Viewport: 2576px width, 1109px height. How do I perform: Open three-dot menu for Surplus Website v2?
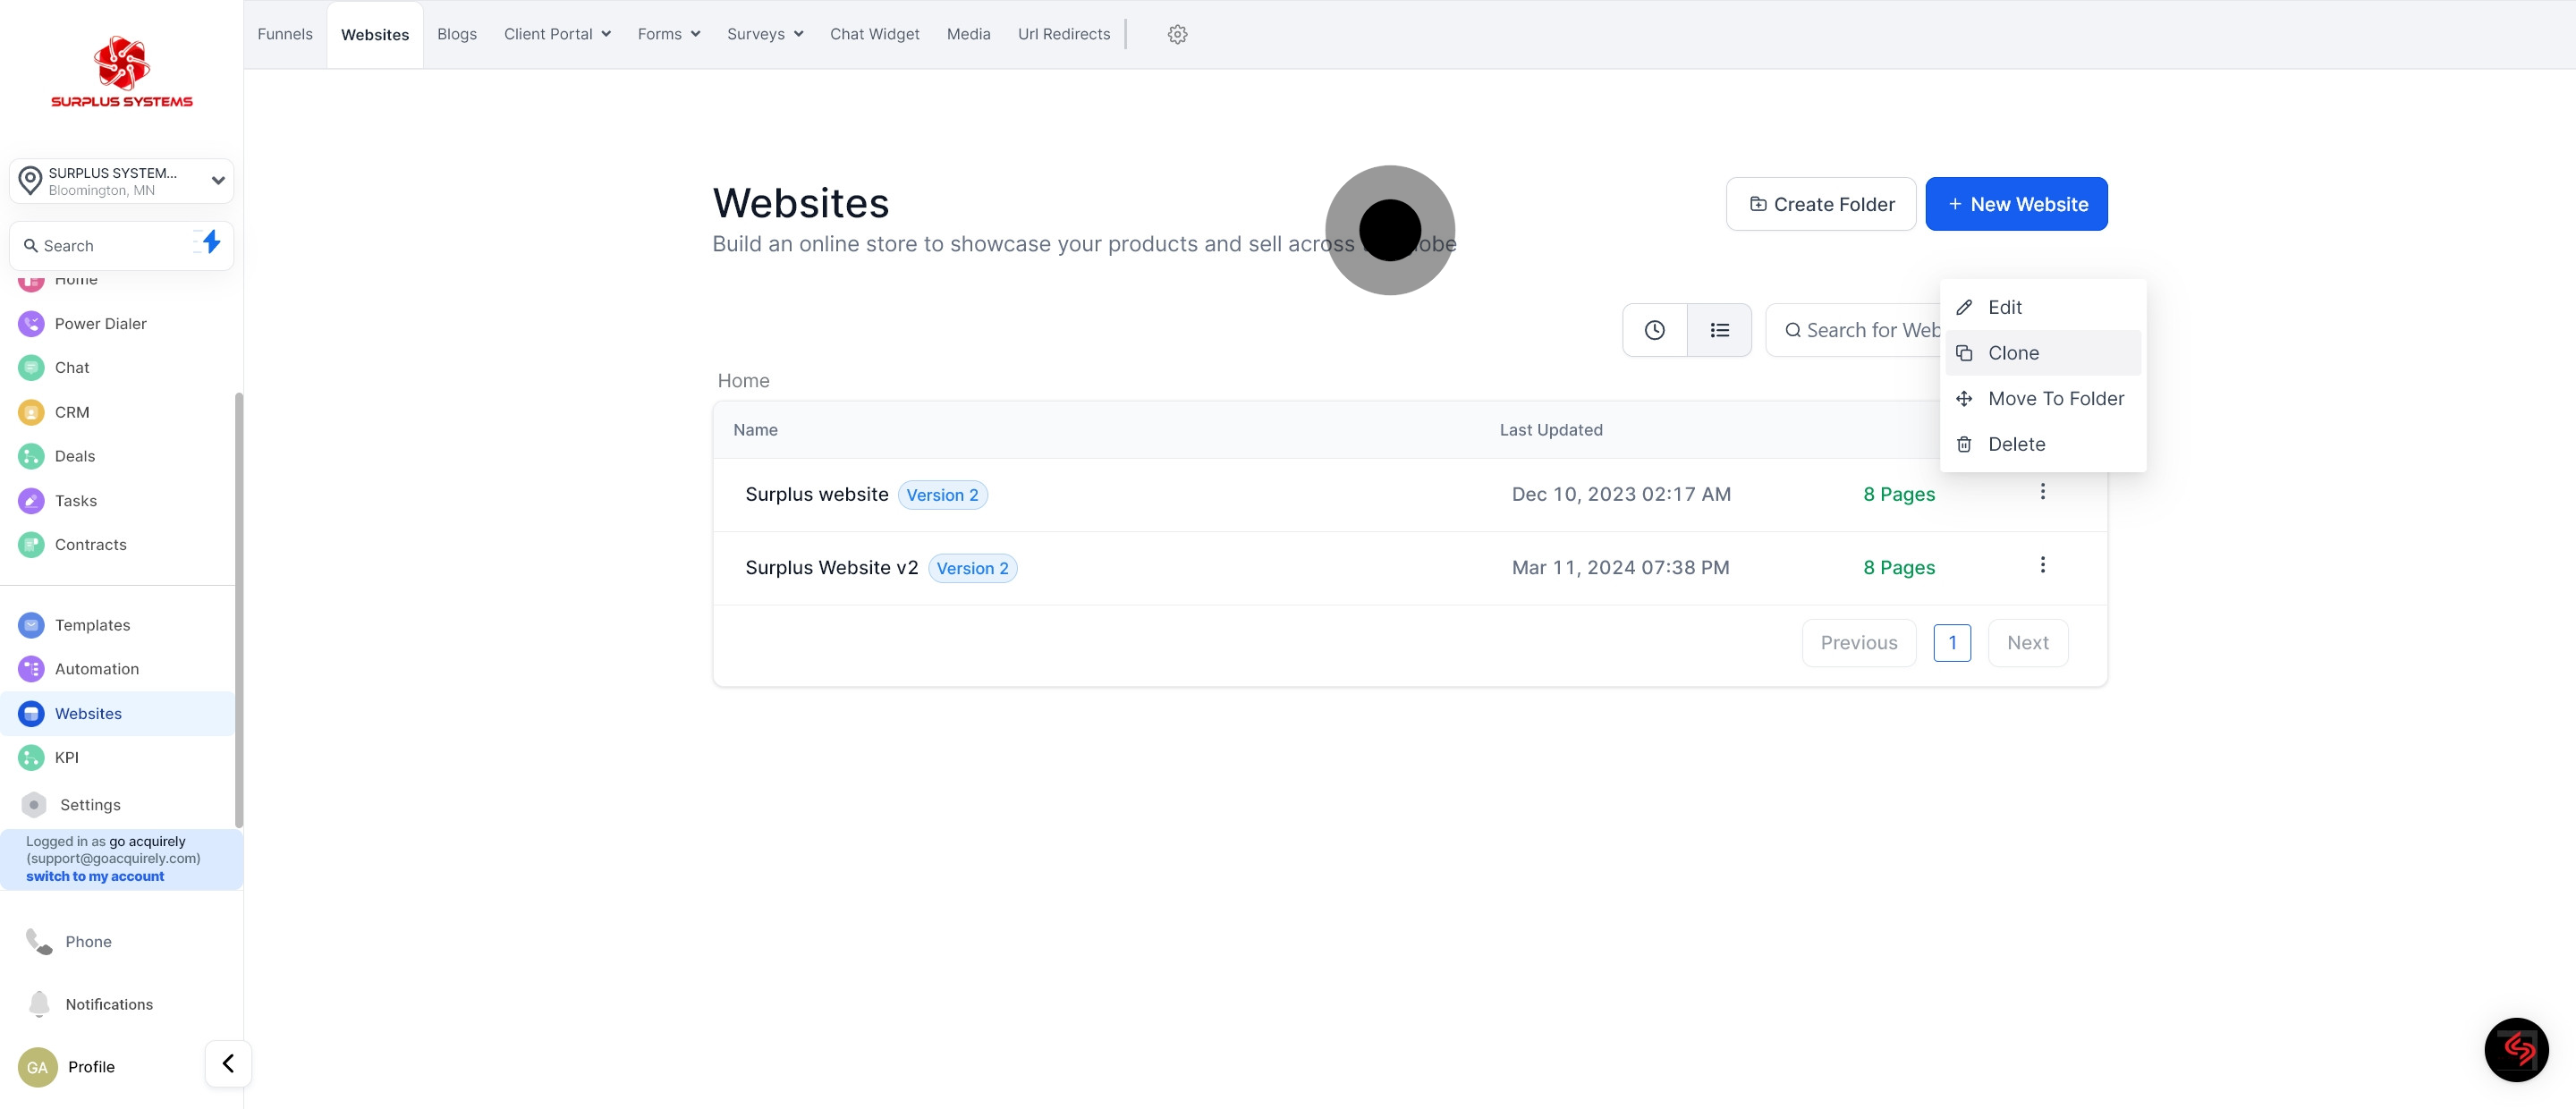(2042, 565)
